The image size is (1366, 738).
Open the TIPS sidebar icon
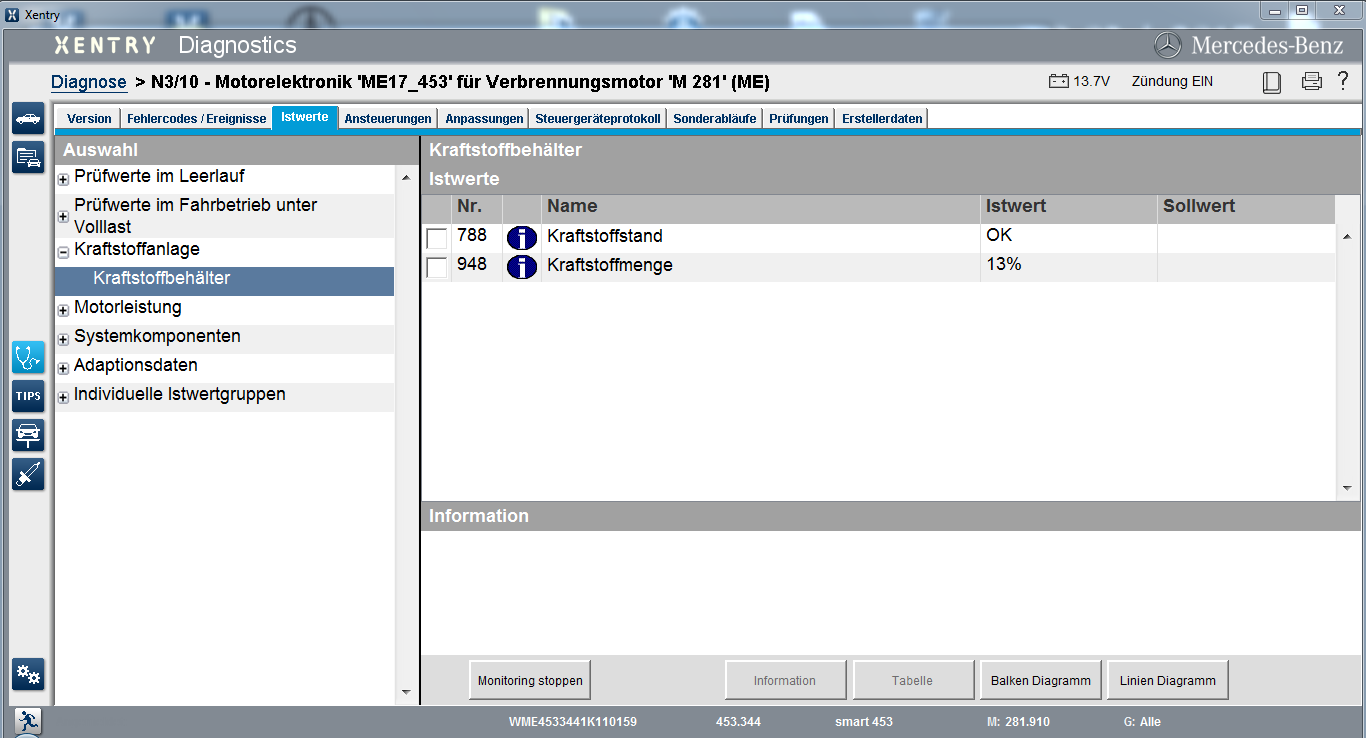tap(28, 396)
